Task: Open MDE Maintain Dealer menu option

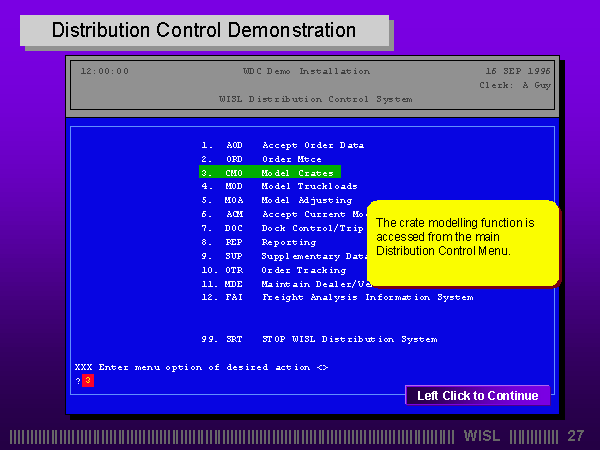Action: coord(285,284)
